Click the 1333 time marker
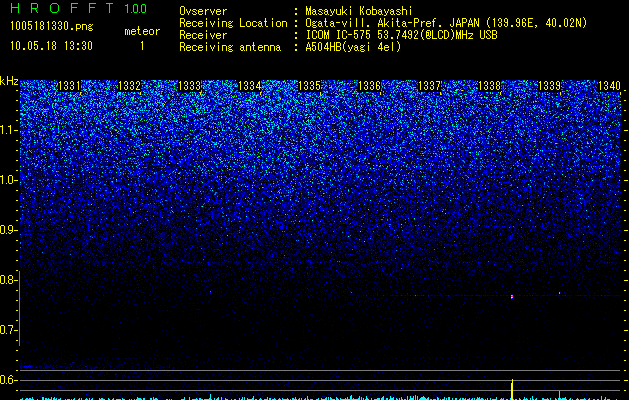 [189, 86]
